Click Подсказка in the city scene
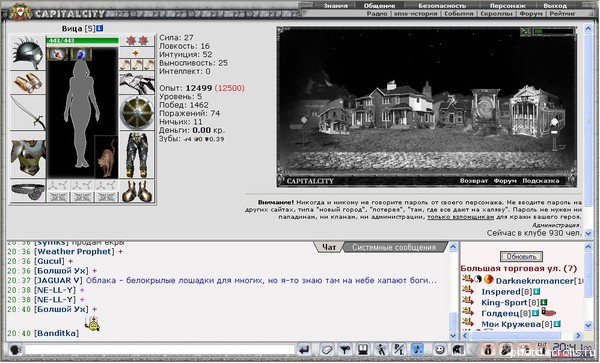600x363 pixels. 540,181
